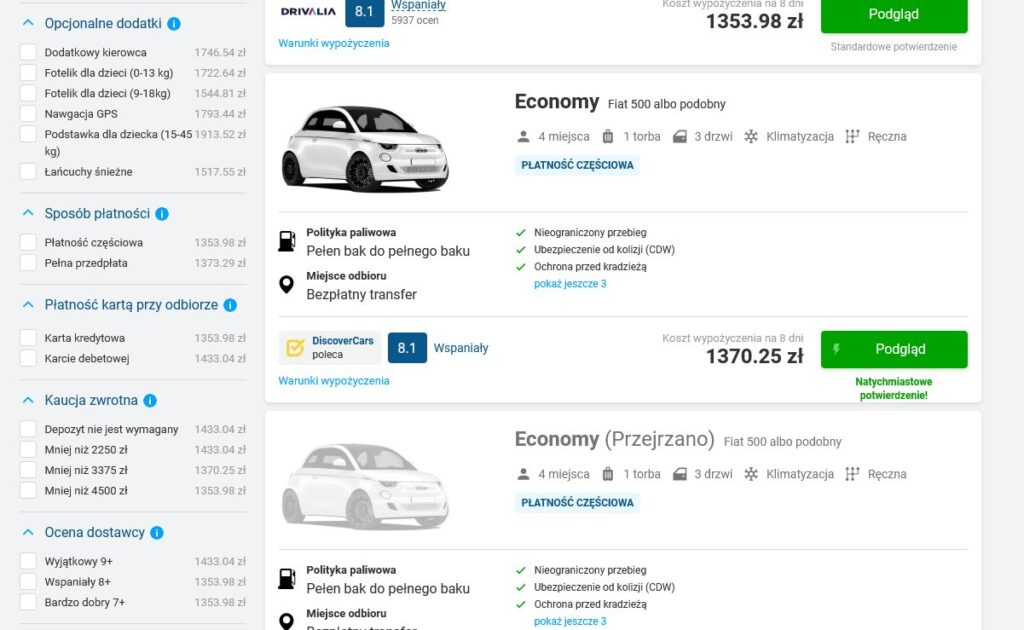Click PŁATNOŚĆ CZĘŚCIOWA badge in first Economy card
Viewport: 1024px width, 630px height.
tap(577, 165)
